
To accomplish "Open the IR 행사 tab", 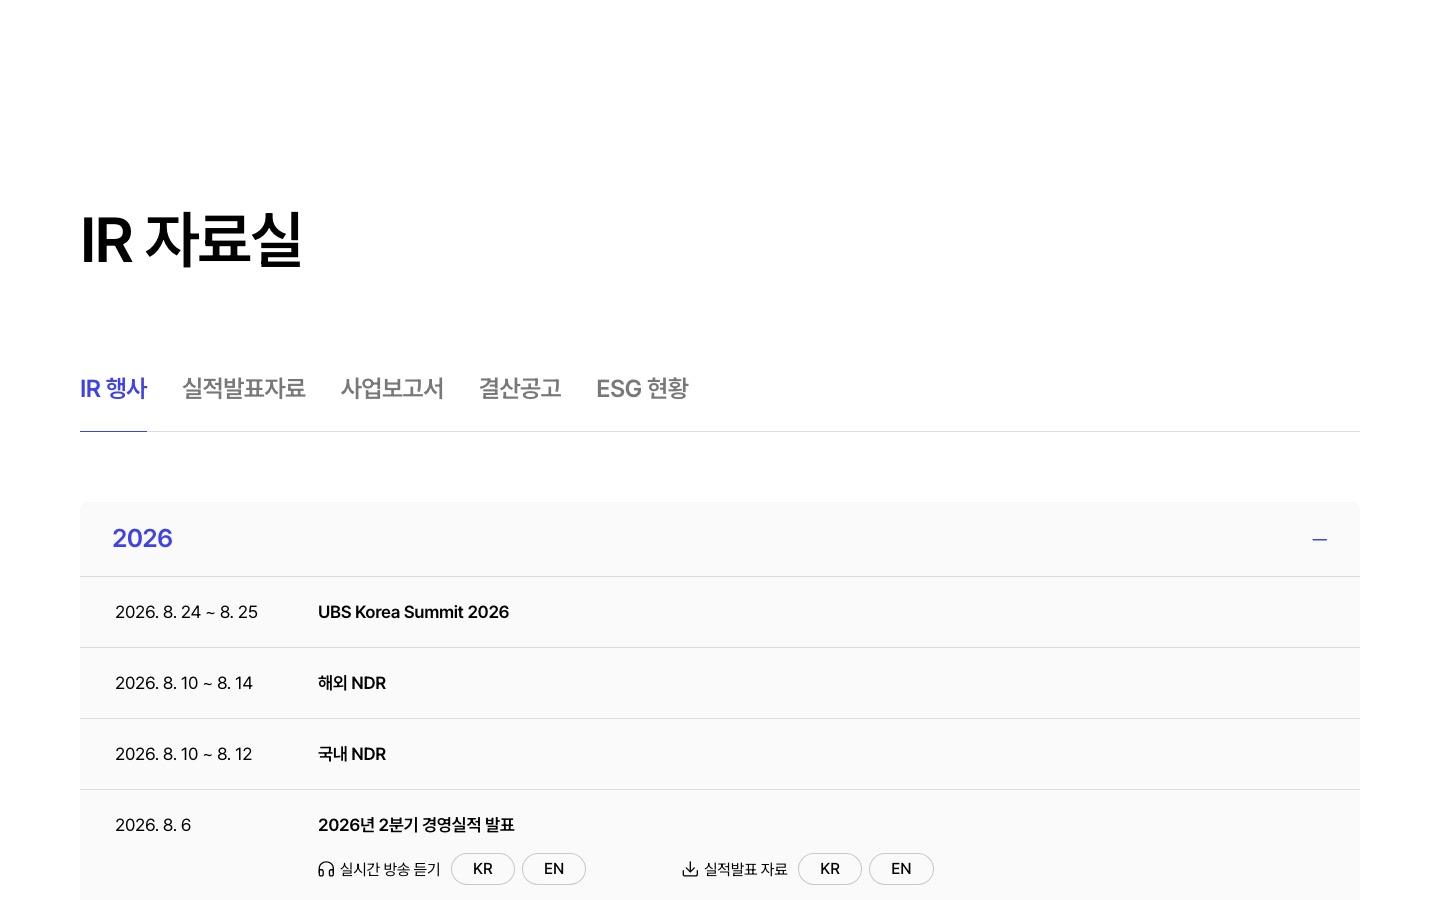I will pyautogui.click(x=113, y=389).
